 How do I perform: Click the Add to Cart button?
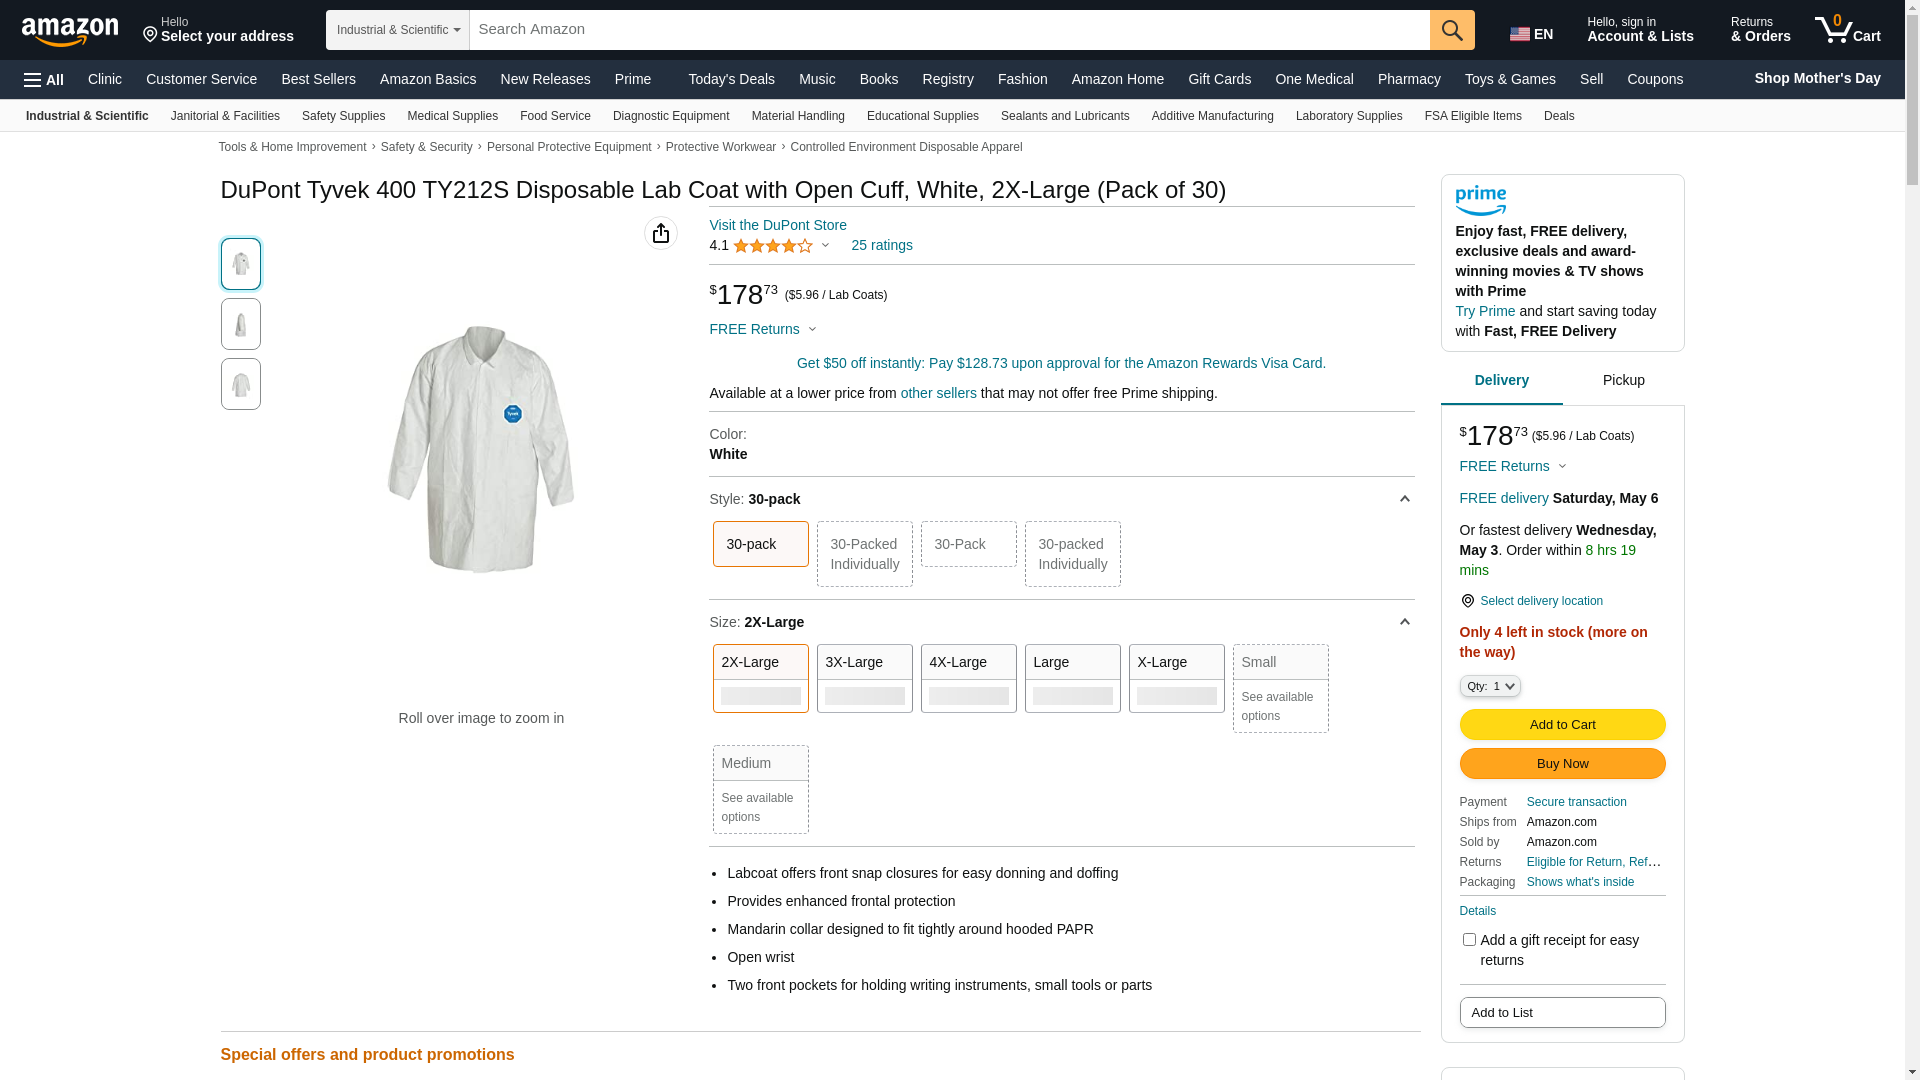pos(1562,724)
